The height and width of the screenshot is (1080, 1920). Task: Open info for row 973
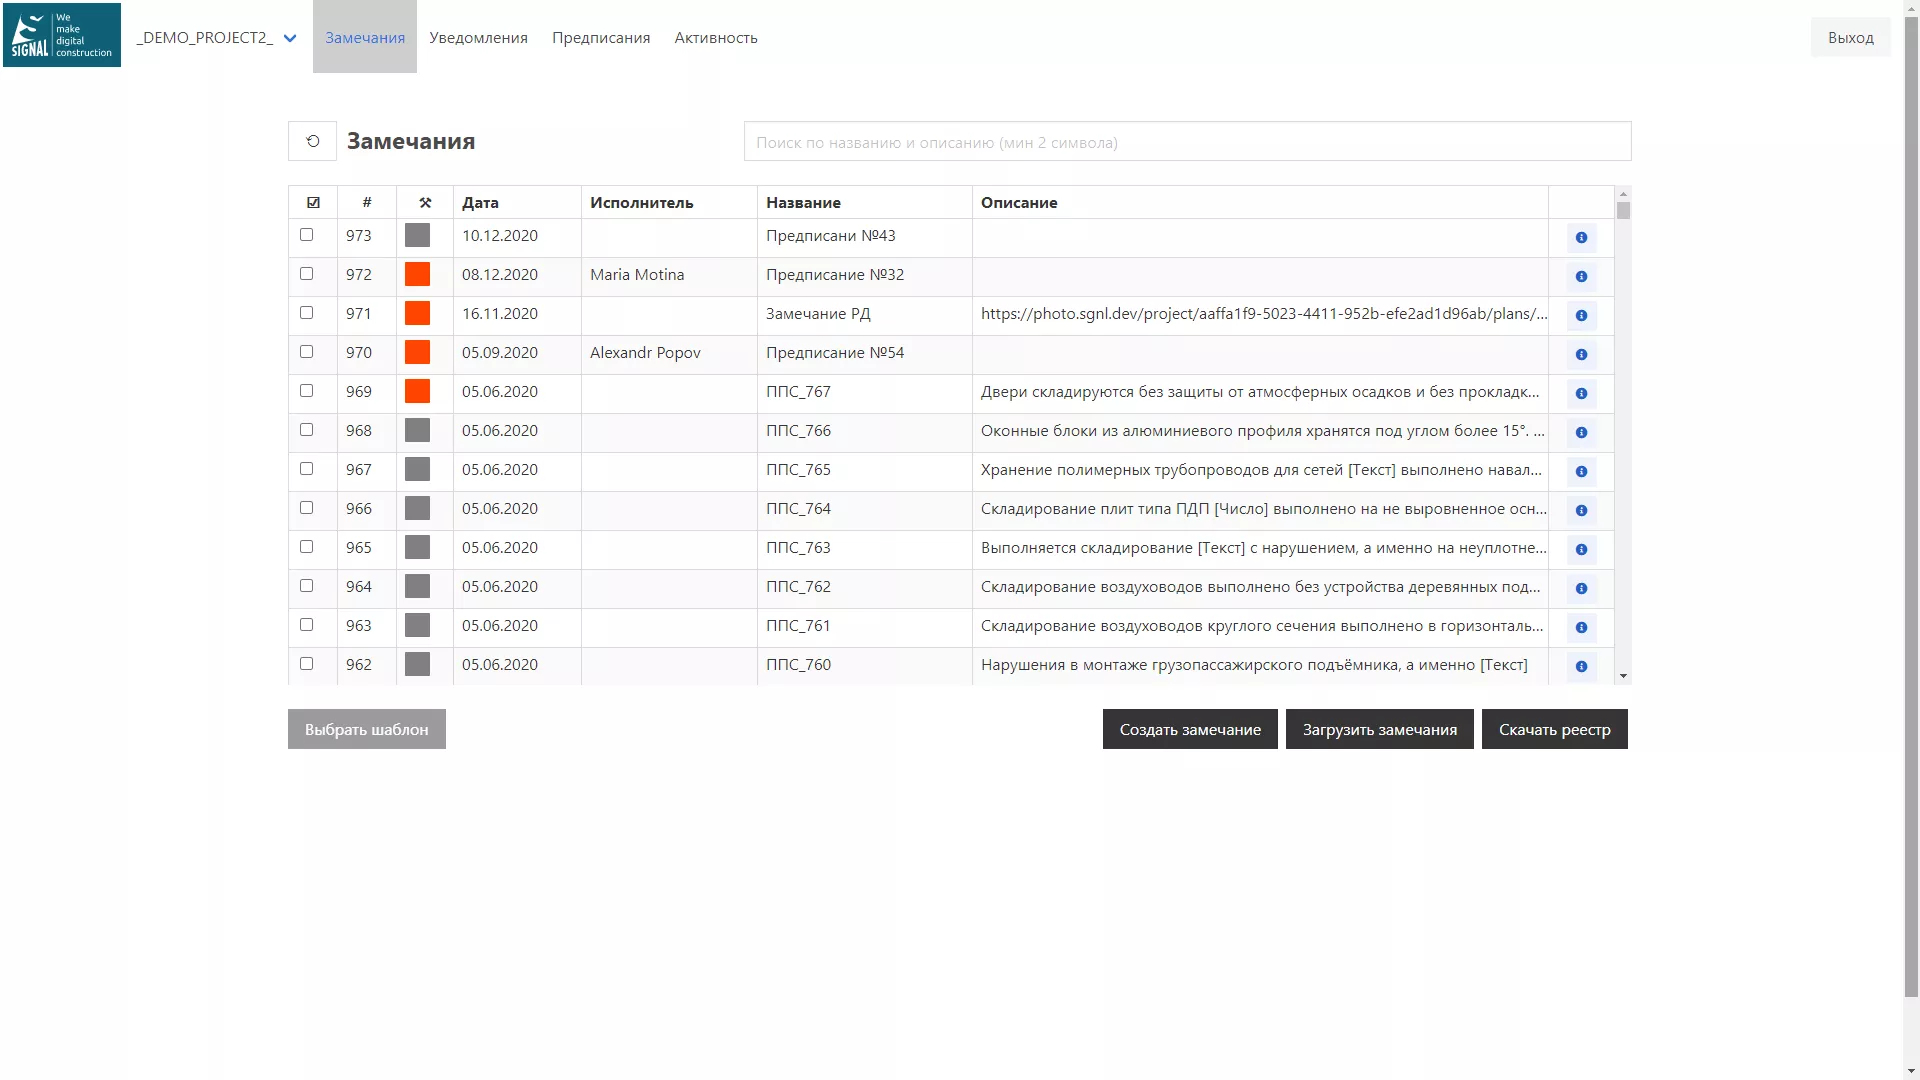[1581, 238]
